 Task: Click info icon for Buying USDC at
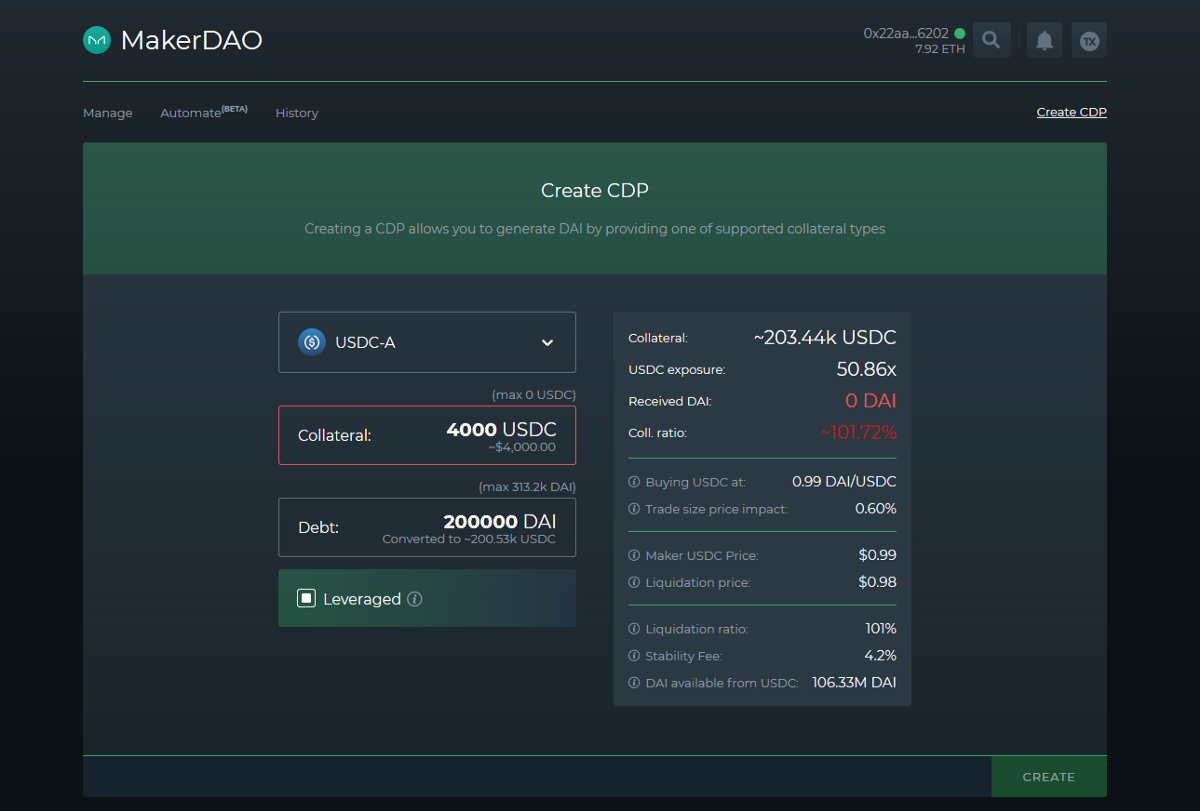[634, 482]
